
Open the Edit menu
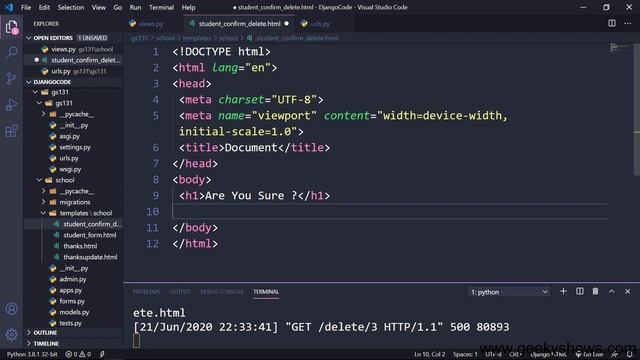(x=44, y=7)
